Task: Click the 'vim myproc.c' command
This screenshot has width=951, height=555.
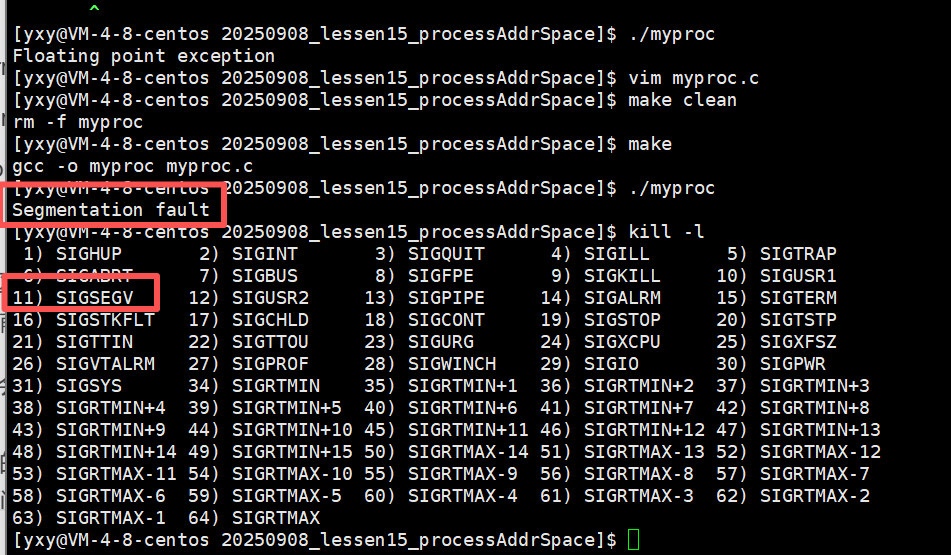Action: tap(693, 78)
